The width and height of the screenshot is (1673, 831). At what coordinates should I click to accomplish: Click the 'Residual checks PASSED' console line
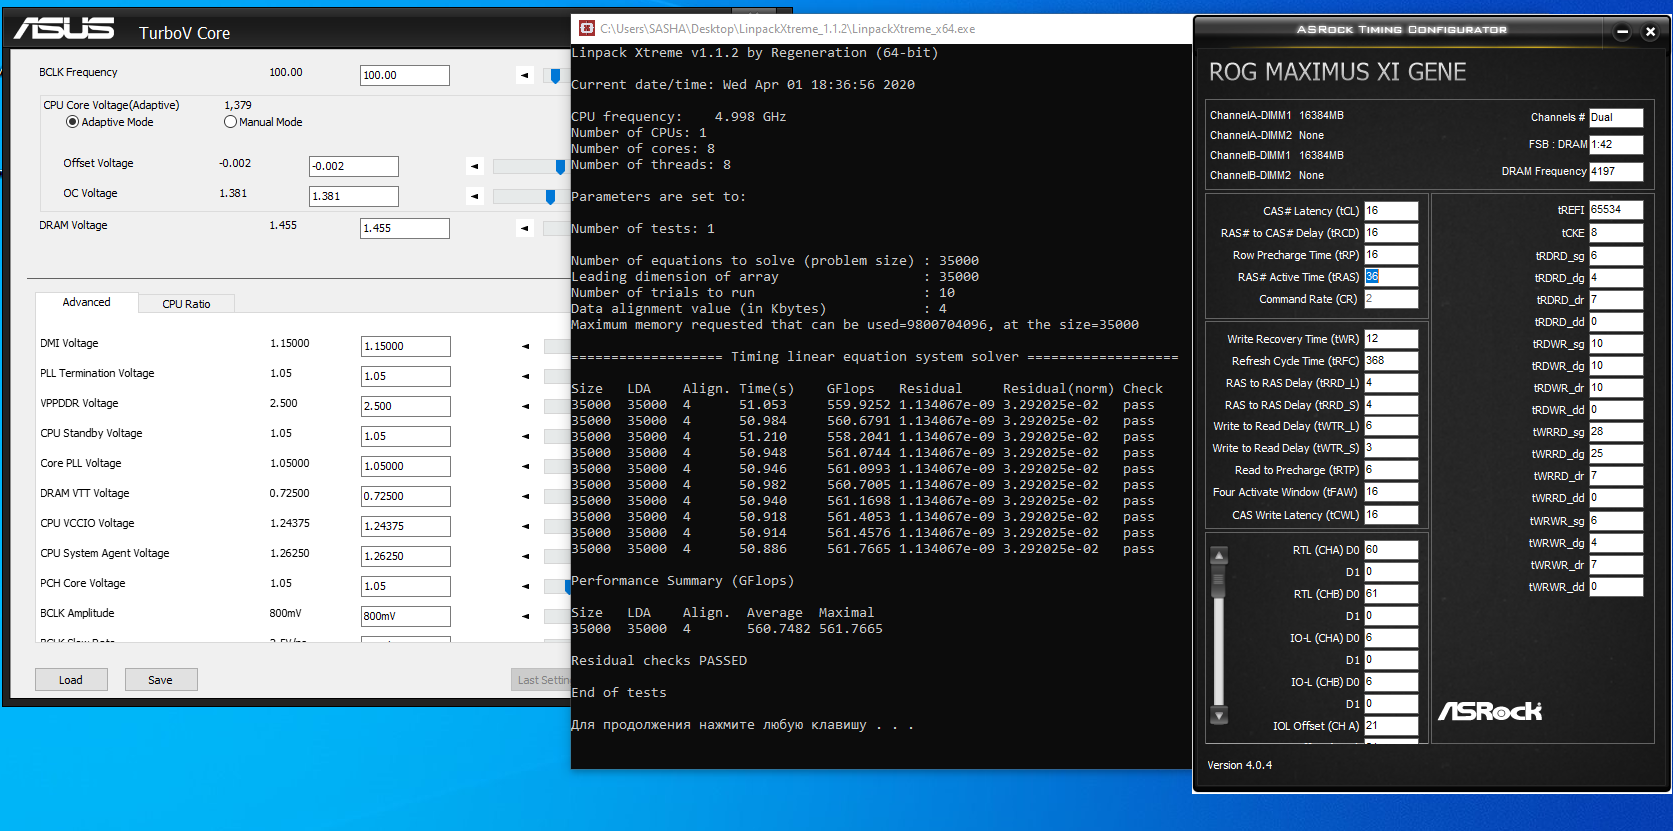[659, 661]
